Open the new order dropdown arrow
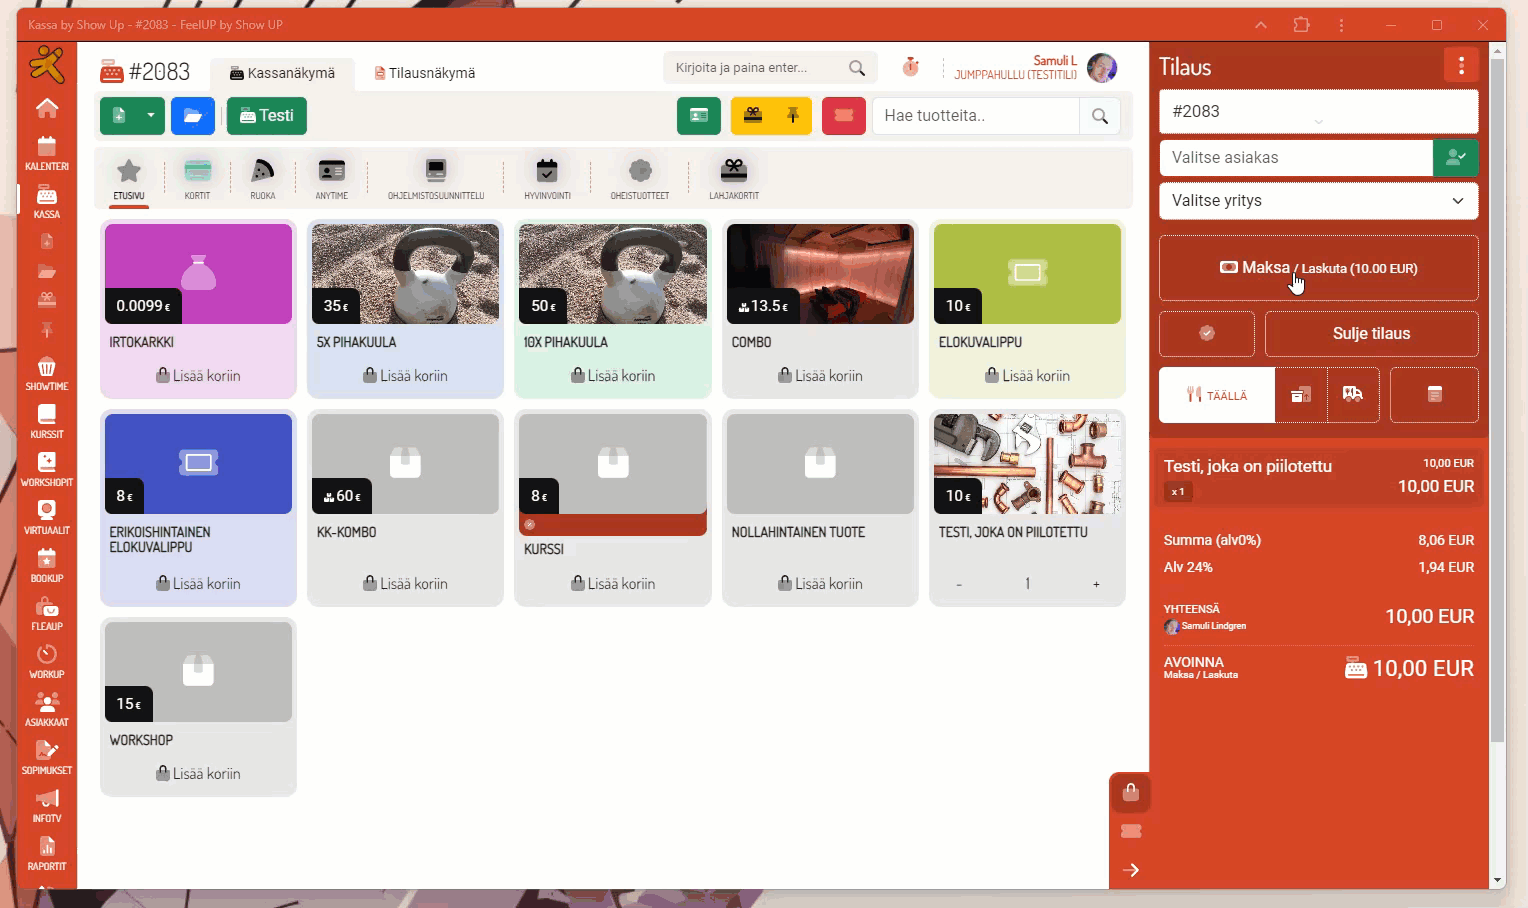This screenshot has width=1528, height=908. pyautogui.click(x=151, y=116)
